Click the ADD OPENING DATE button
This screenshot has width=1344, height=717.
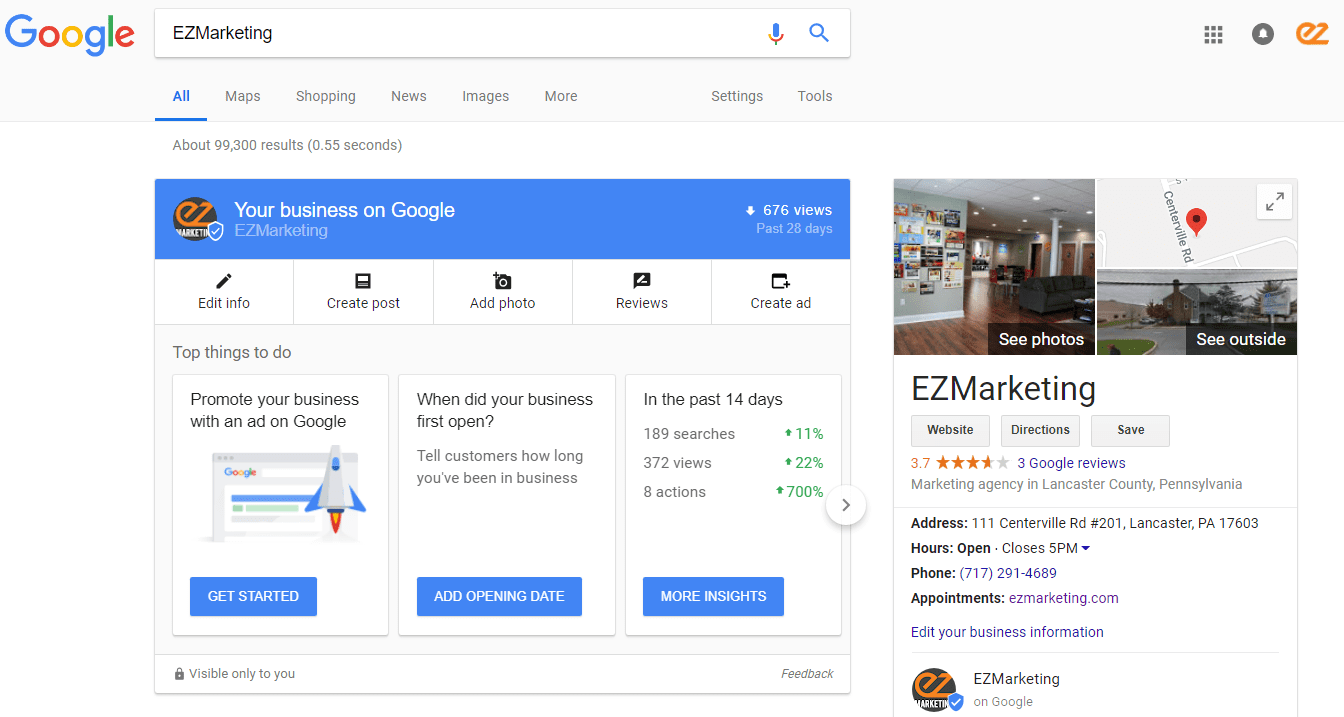[499, 596]
